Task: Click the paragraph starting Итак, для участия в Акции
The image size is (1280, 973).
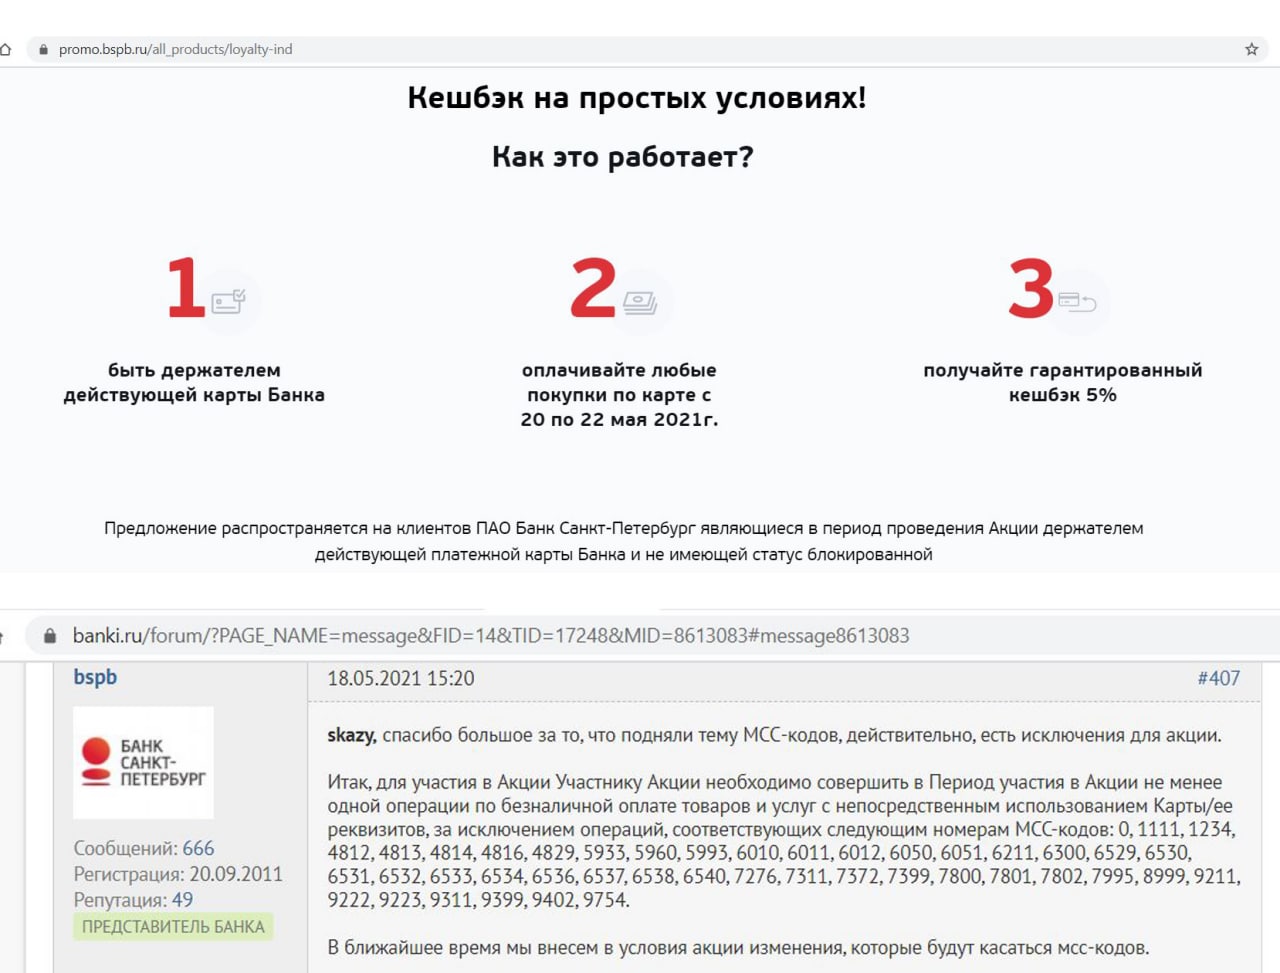Action: point(784,841)
